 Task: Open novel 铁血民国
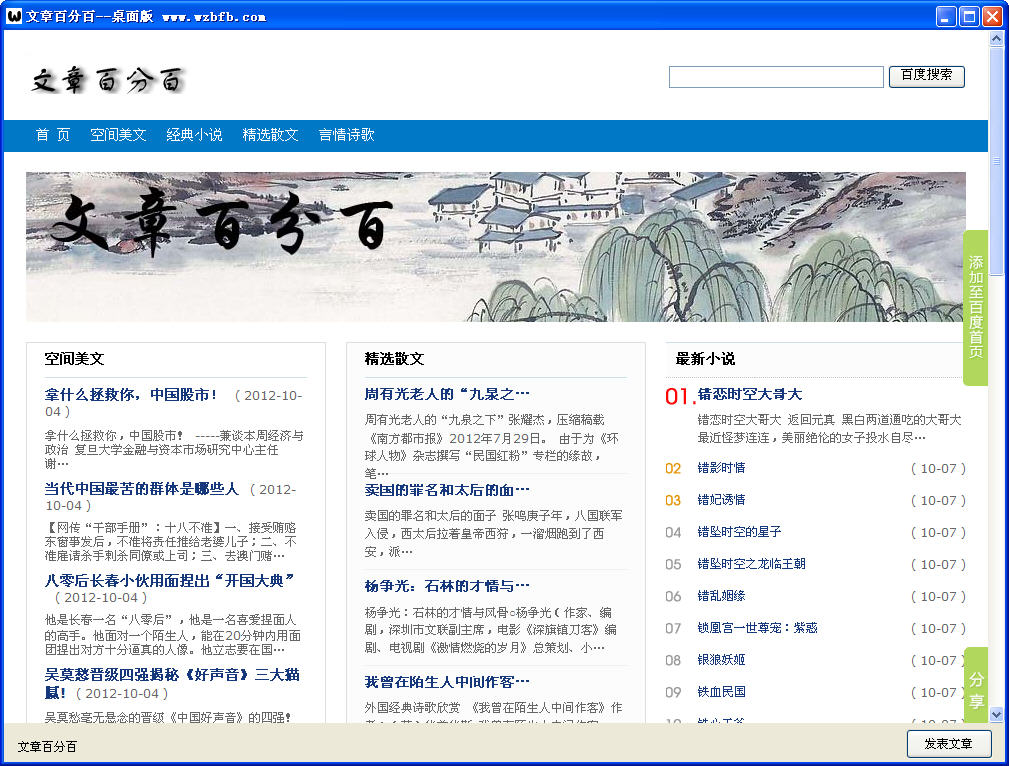pyautogui.click(x=721, y=692)
